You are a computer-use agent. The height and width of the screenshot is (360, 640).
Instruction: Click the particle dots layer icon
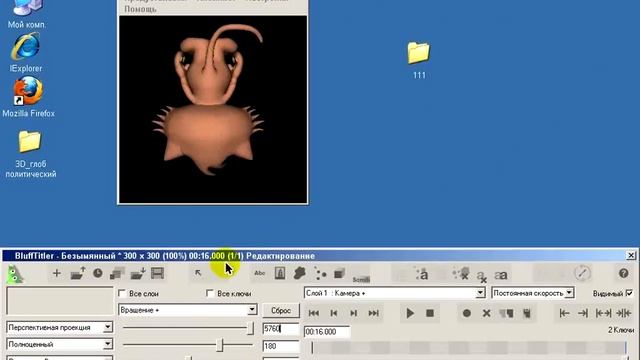click(320, 274)
